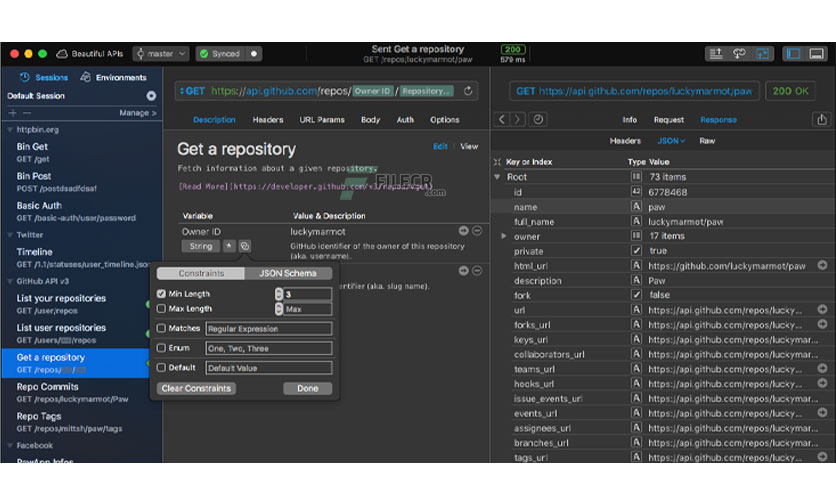Collapse the Facebook group
Screen dimensions: 836x484
pyautogui.click(x=10, y=445)
